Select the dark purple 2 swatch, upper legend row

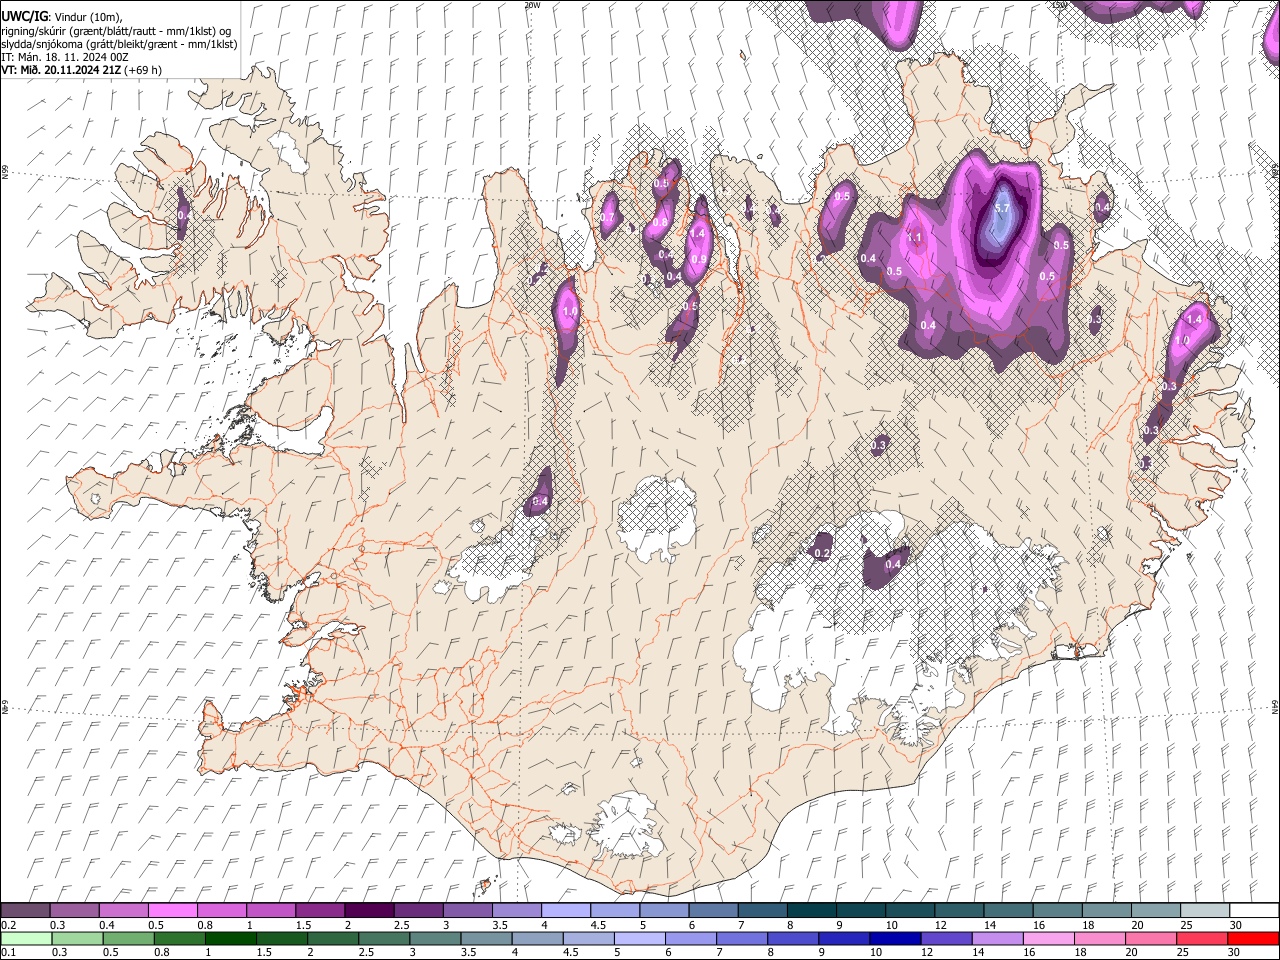(369, 910)
